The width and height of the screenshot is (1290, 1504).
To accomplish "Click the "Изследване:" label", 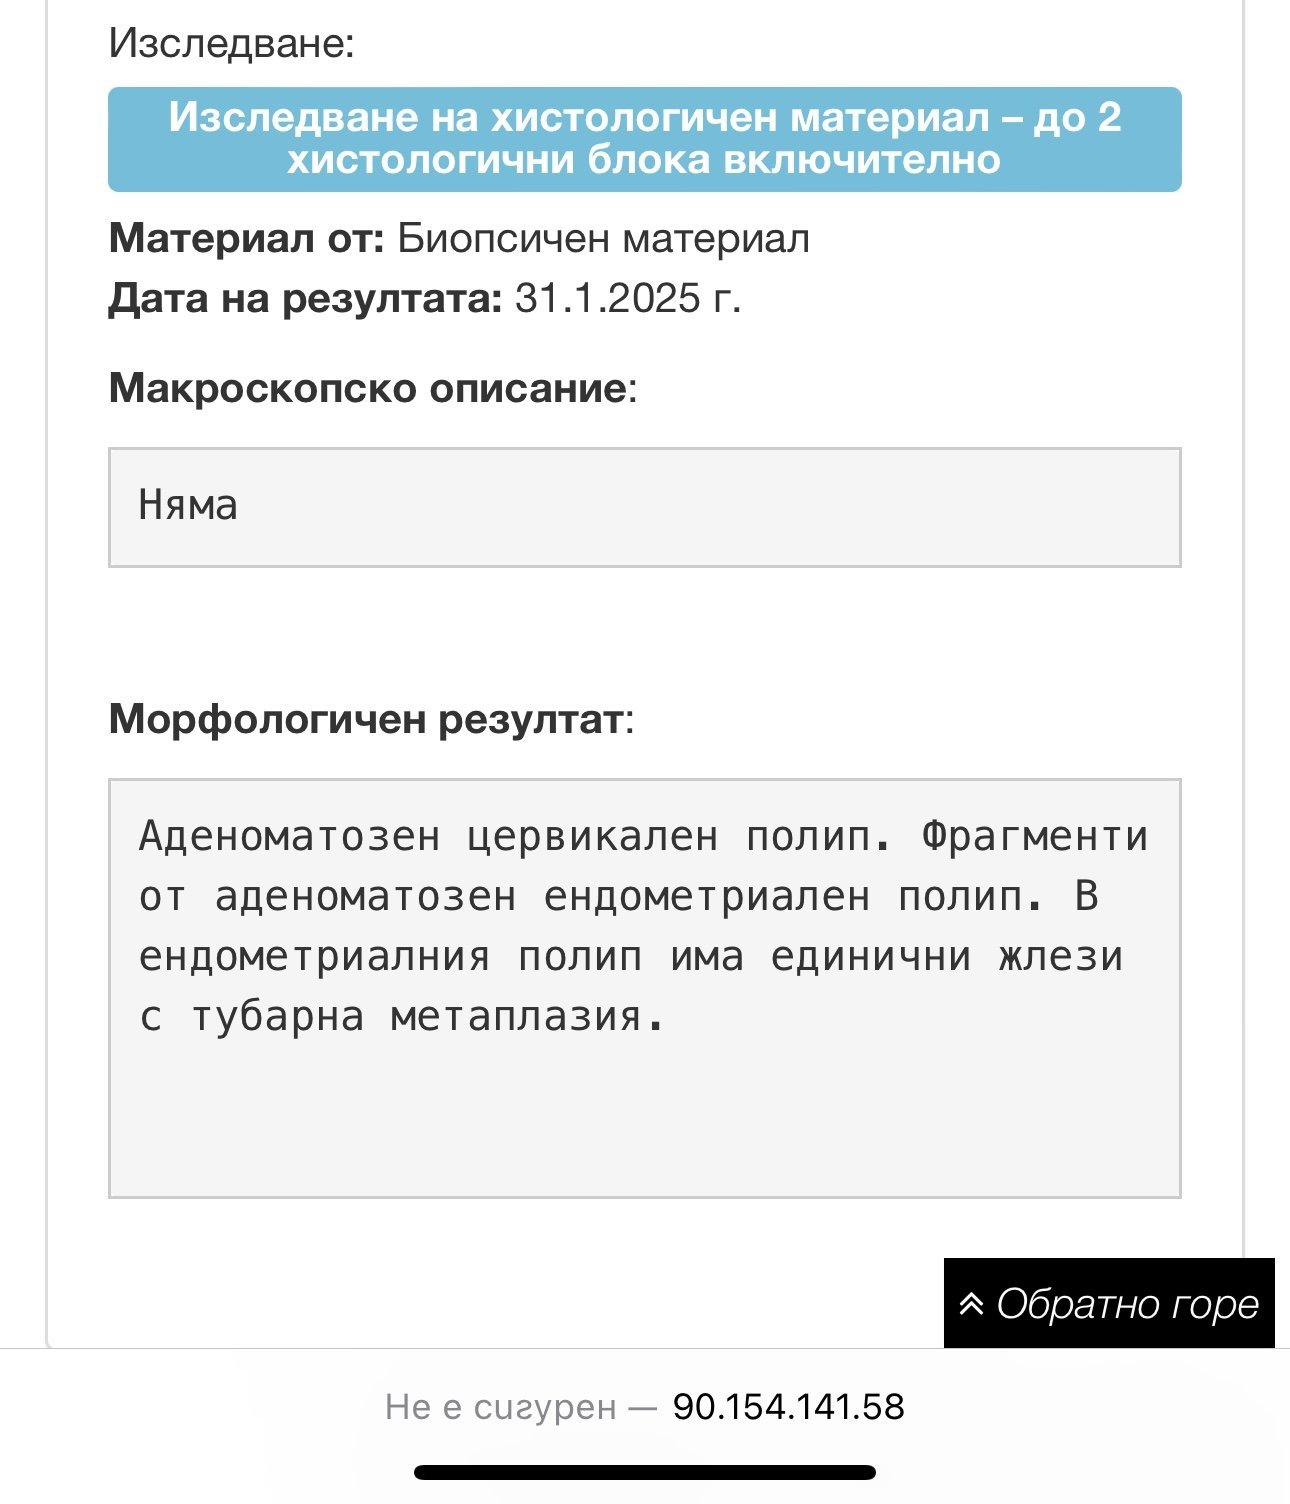I will tap(231, 43).
